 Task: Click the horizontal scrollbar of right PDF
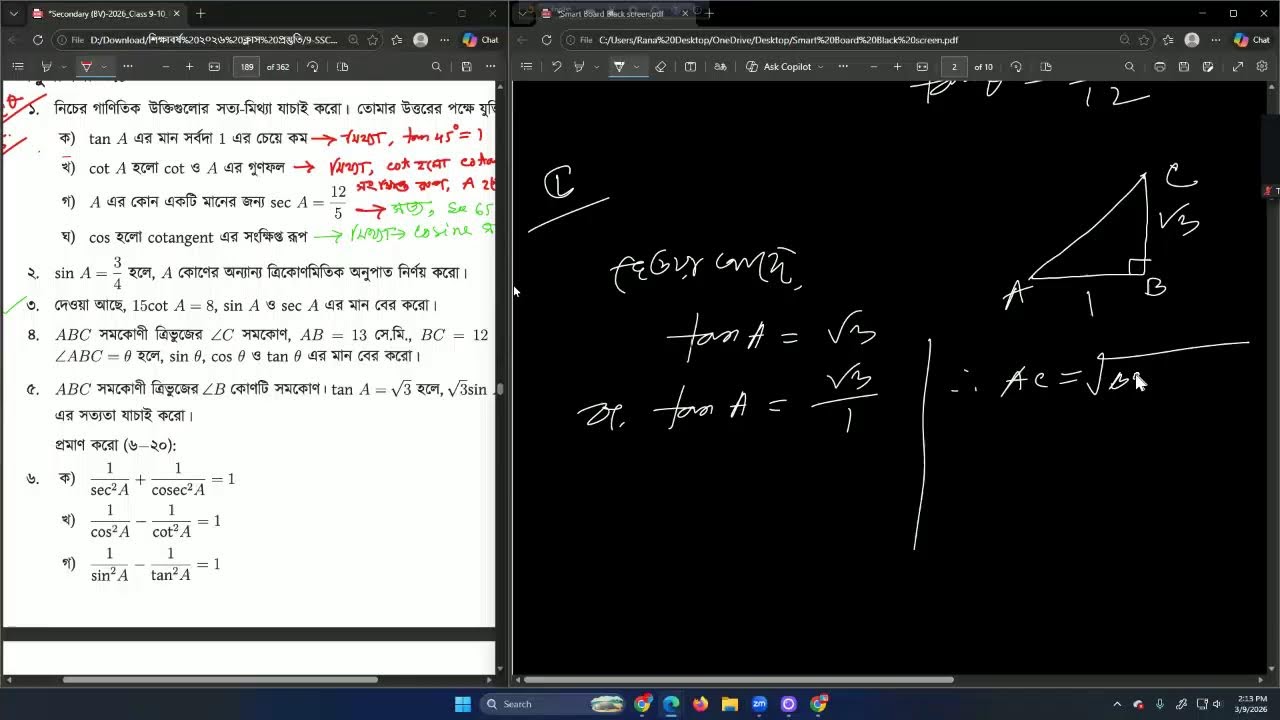coord(738,680)
